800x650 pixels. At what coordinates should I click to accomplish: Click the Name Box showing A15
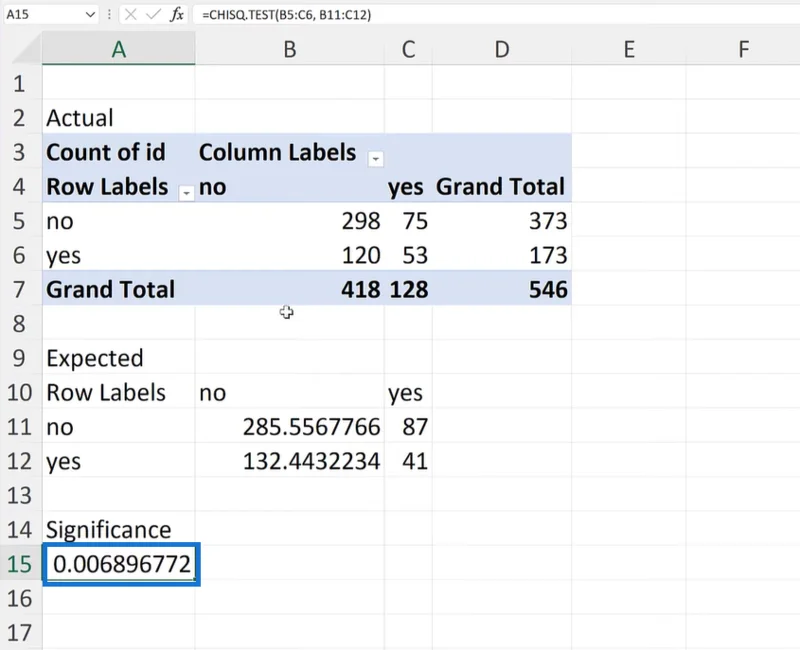pyautogui.click(x=43, y=14)
